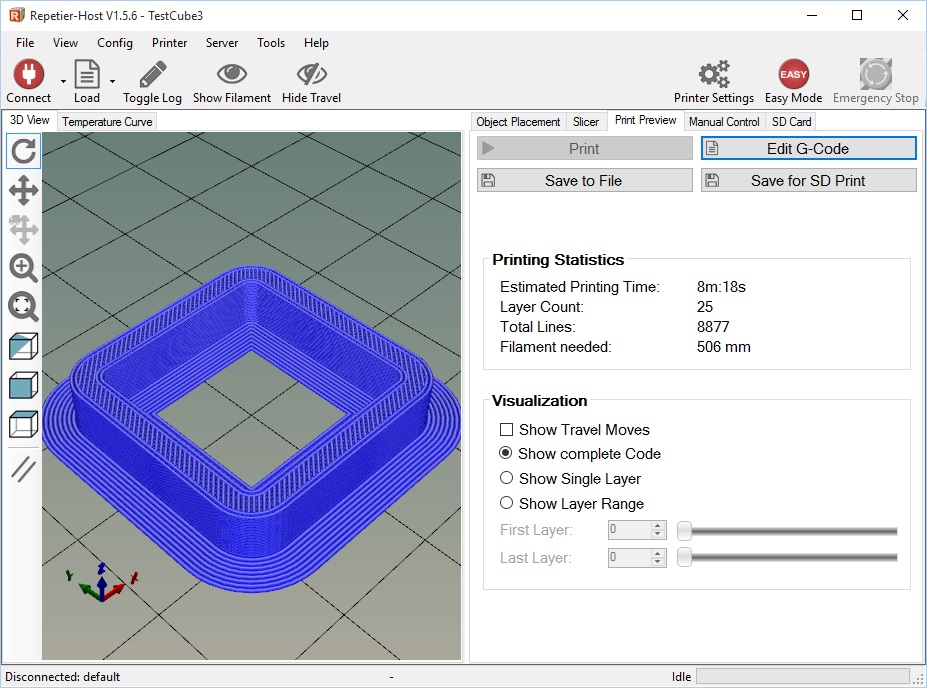The width and height of the screenshot is (927, 688).
Task: Toggle the log with the pencil icon
Action: click(153, 74)
